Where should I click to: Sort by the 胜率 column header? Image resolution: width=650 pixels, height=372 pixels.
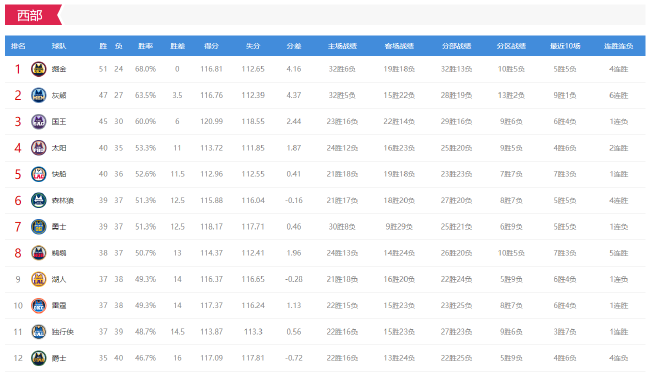(x=146, y=46)
